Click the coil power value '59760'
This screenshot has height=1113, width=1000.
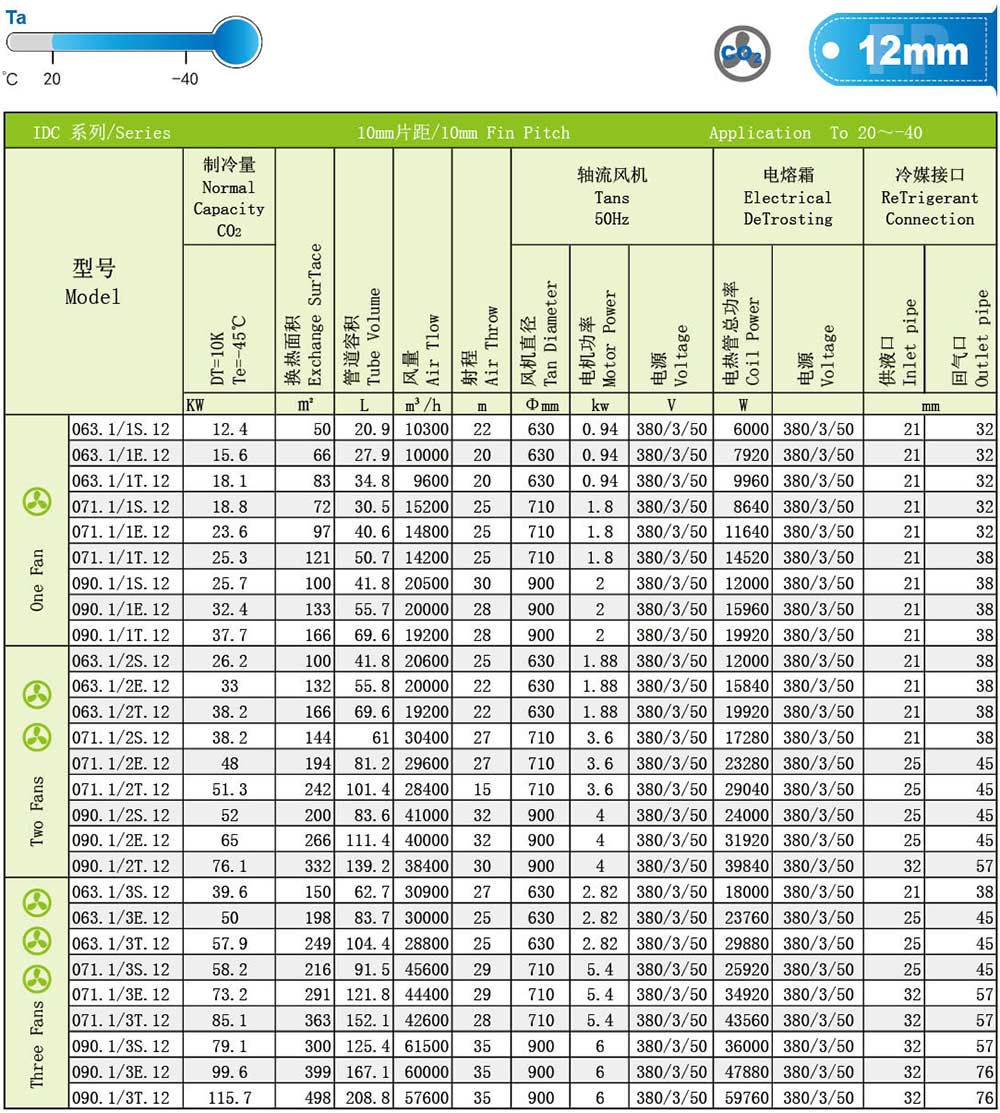point(746,1098)
